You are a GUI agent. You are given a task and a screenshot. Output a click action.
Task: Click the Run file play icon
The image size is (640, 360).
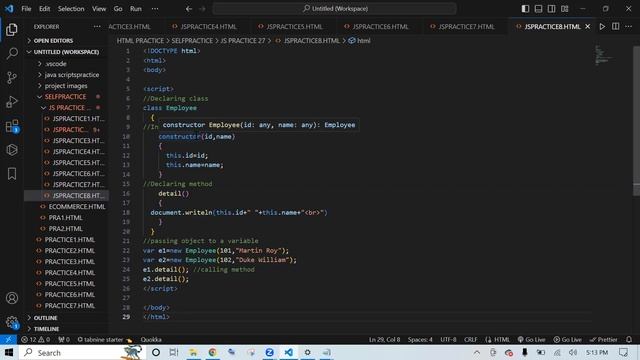(x=602, y=27)
